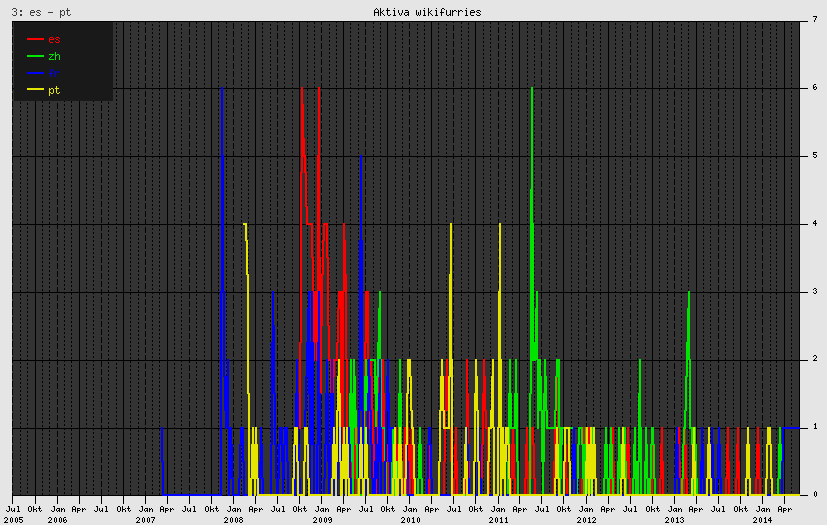The width and height of the screenshot is (827, 525).
Task: Click the blue fr legend line swatch
Action: [35, 73]
